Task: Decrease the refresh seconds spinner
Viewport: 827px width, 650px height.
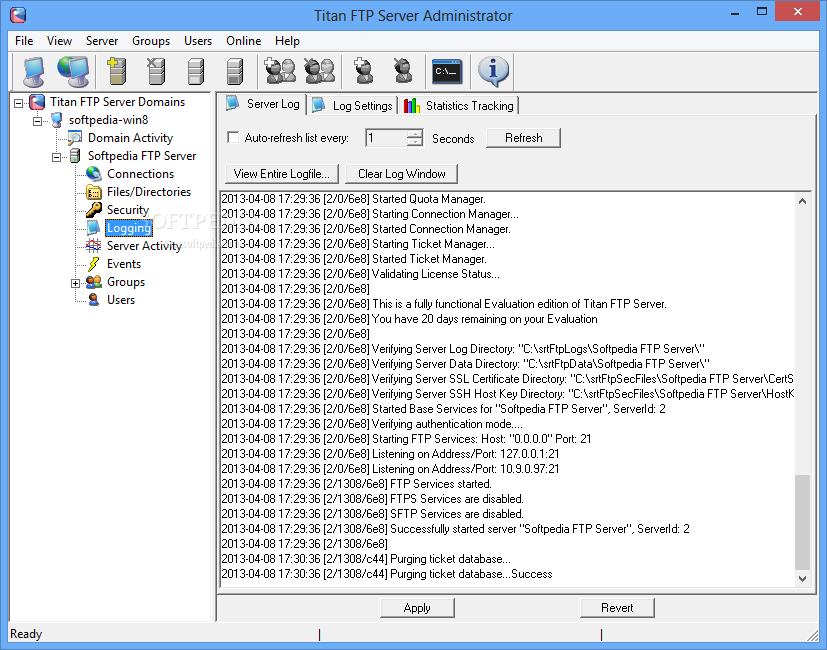Action: [415, 142]
